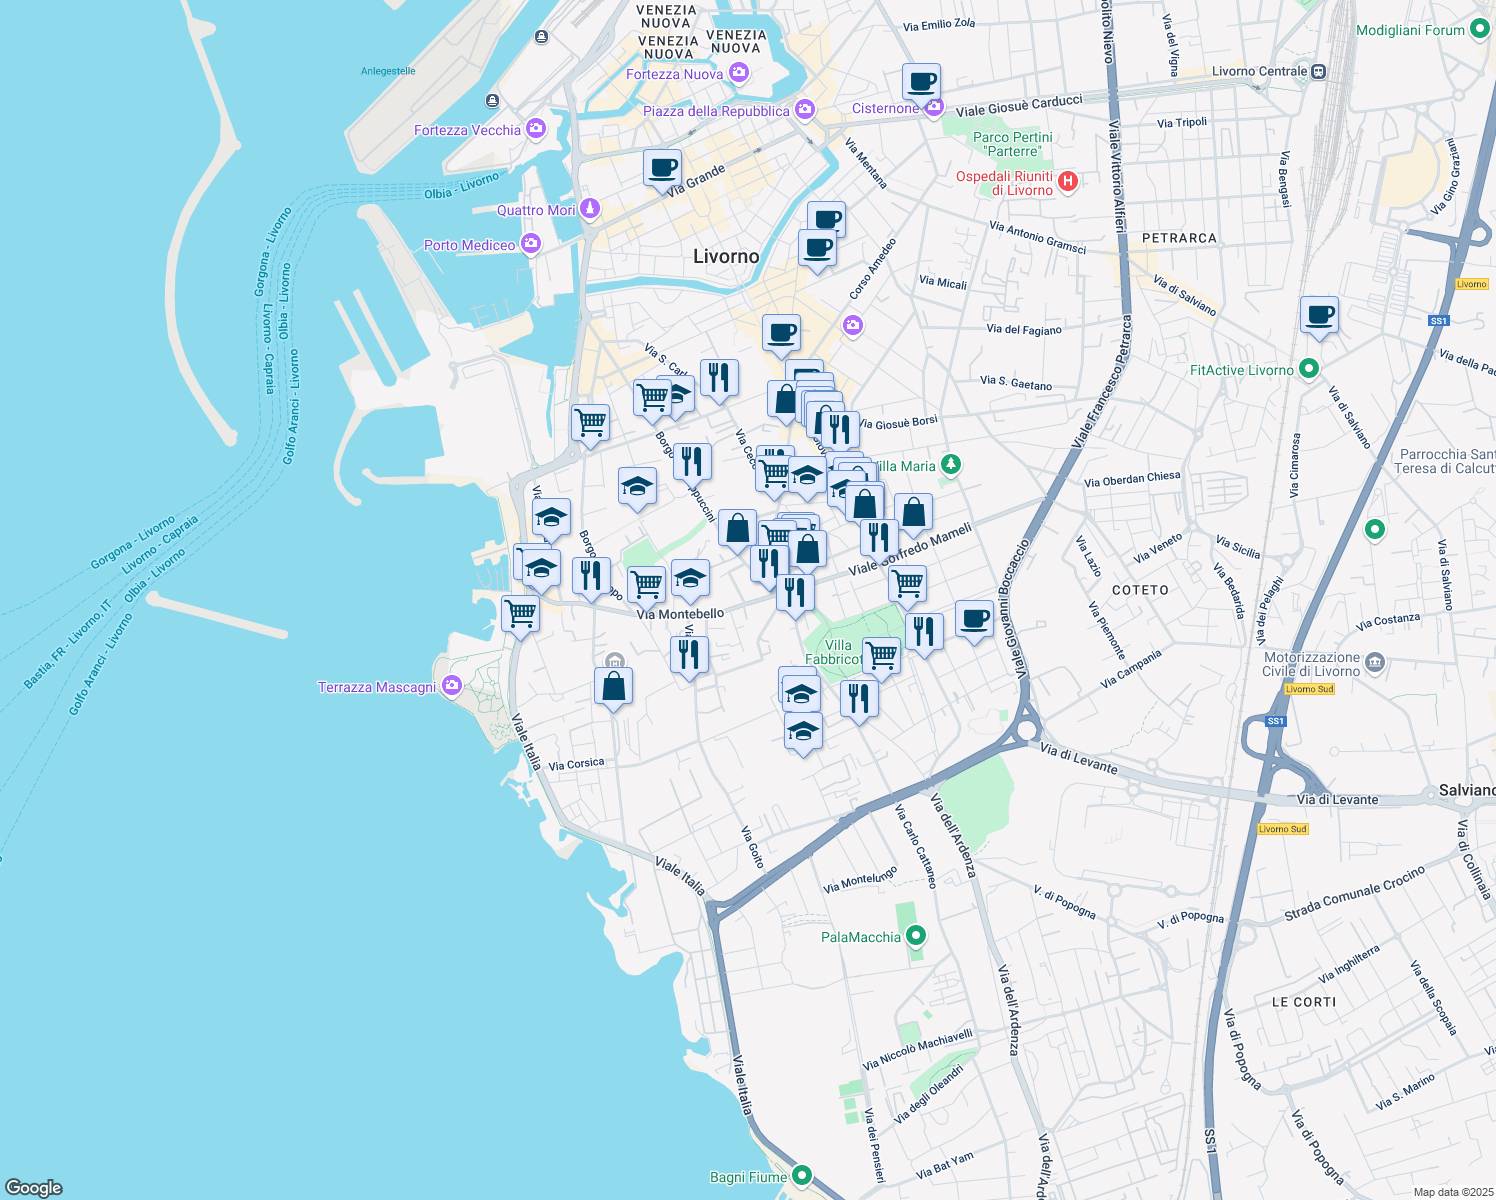
Task: Select the coffee cup marker on Via Grande
Action: click(662, 168)
